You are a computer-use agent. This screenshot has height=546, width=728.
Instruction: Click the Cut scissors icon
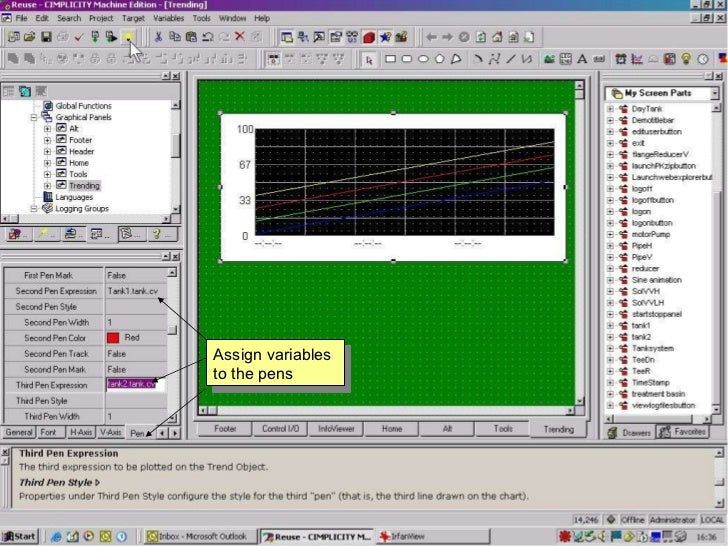[x=158, y=37]
